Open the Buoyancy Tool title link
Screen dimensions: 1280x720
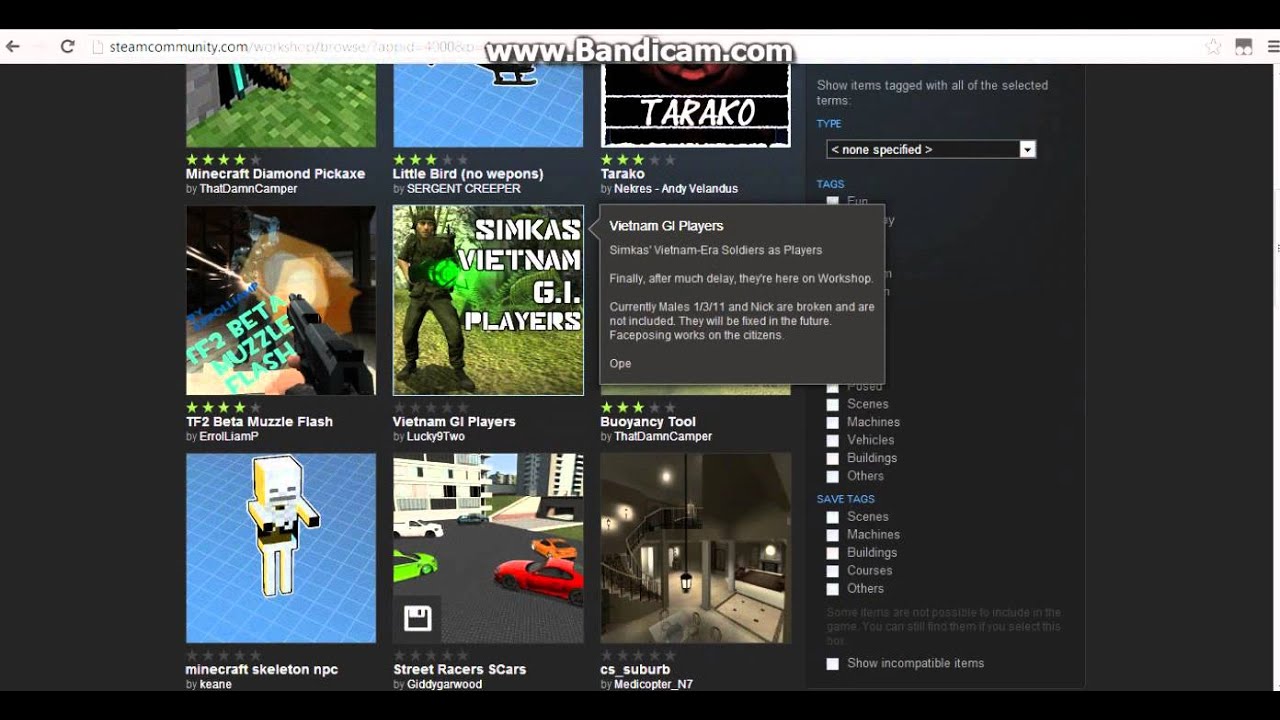648,422
